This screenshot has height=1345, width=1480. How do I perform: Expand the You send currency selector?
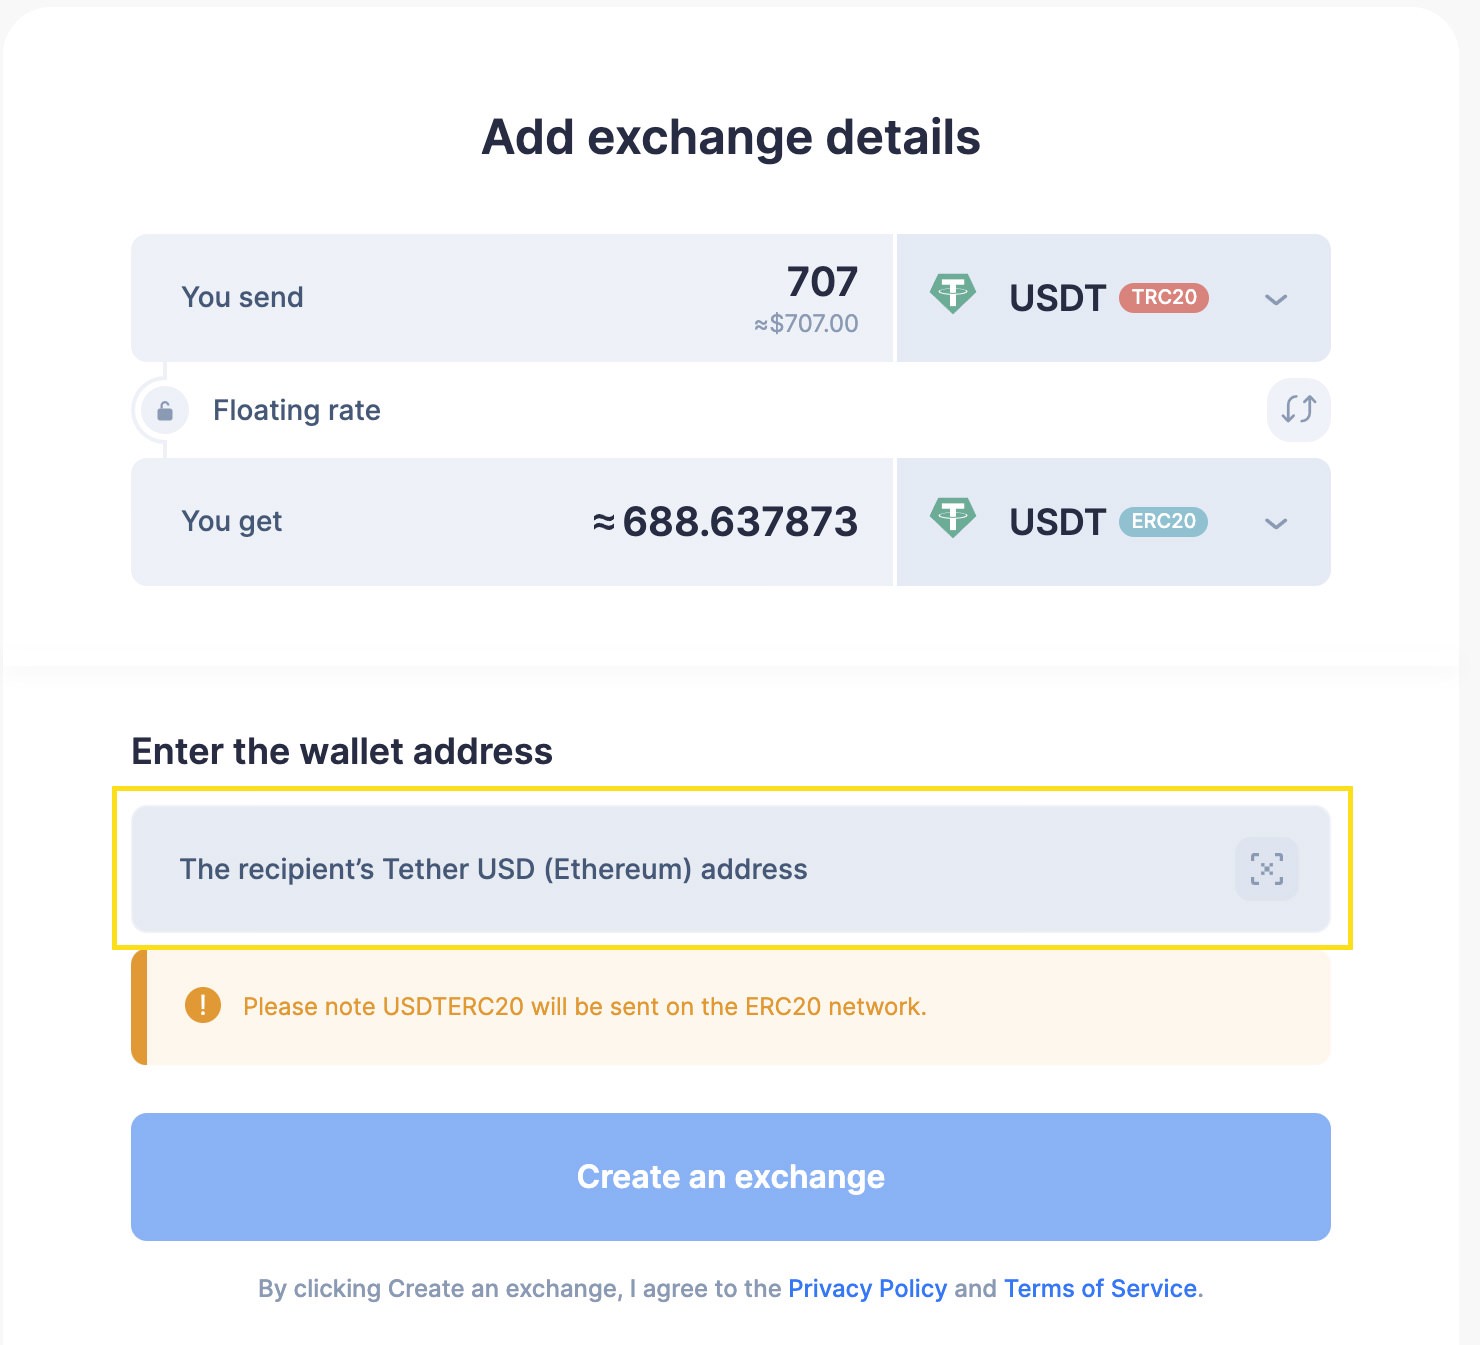(x=1275, y=298)
